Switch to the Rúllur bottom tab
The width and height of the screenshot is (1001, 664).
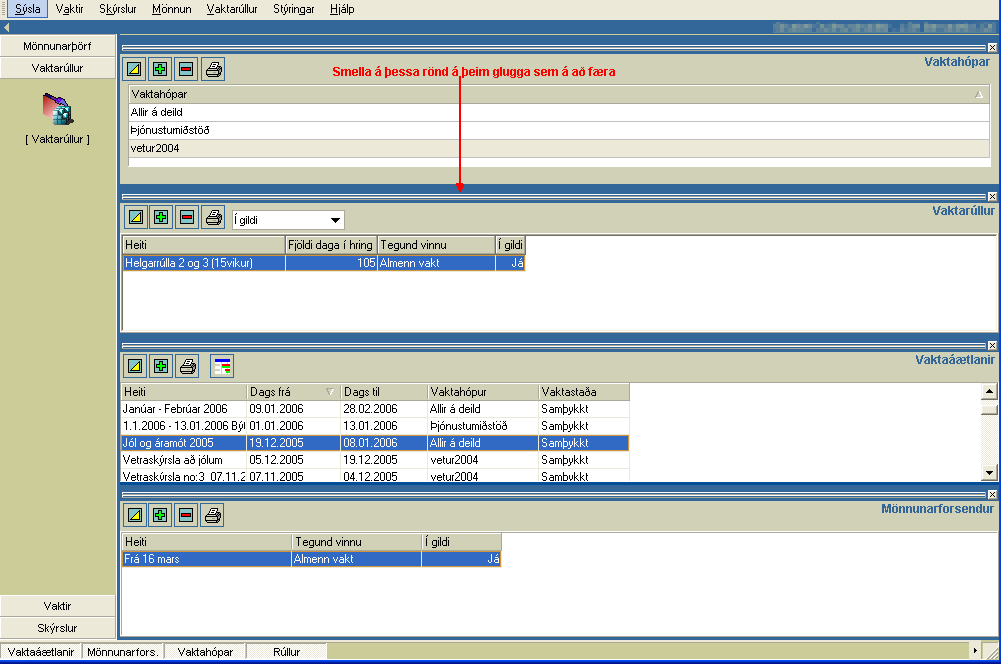click(x=287, y=651)
